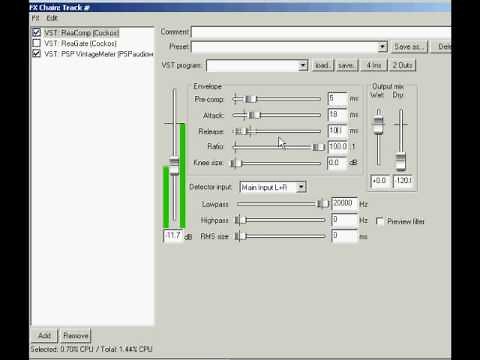Open the FX menu
This screenshot has width=480, height=360.
pyautogui.click(x=35, y=18)
